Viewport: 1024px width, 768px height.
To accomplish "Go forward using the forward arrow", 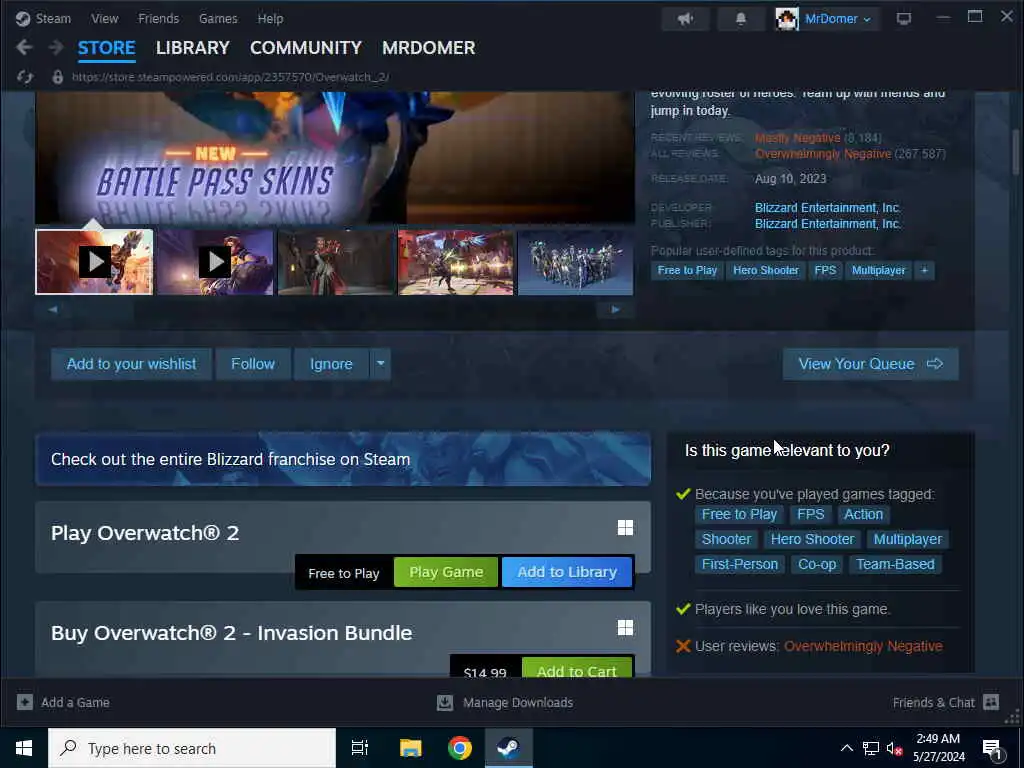I will coord(56,47).
